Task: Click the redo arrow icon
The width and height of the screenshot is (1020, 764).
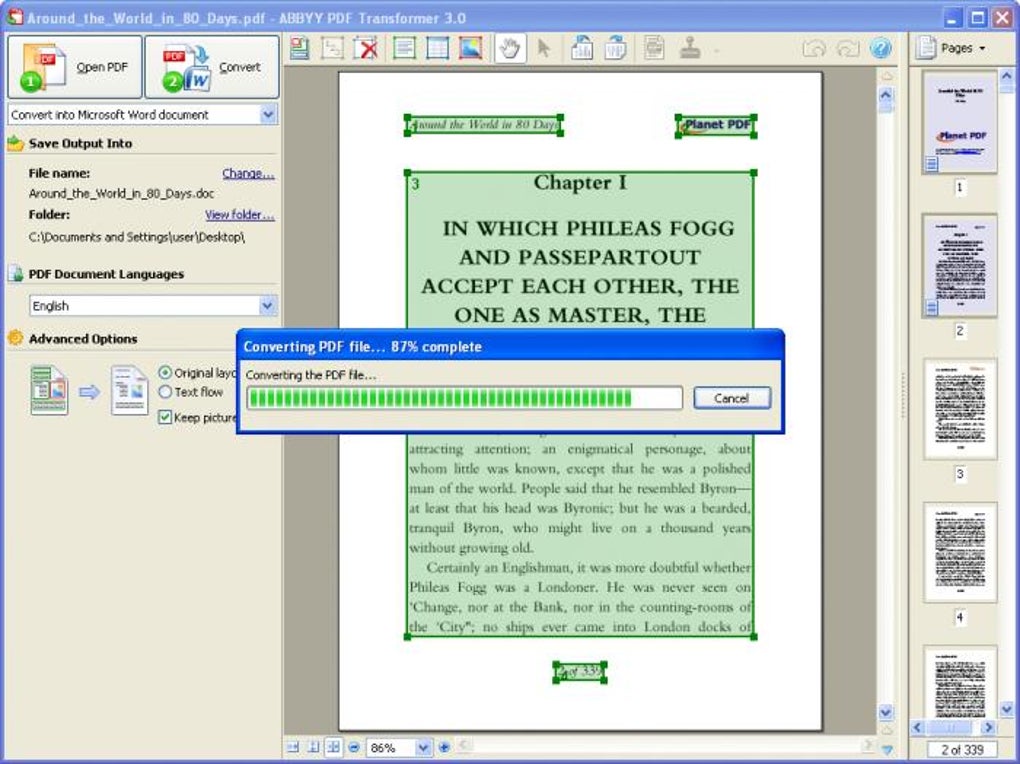Action: [x=847, y=49]
